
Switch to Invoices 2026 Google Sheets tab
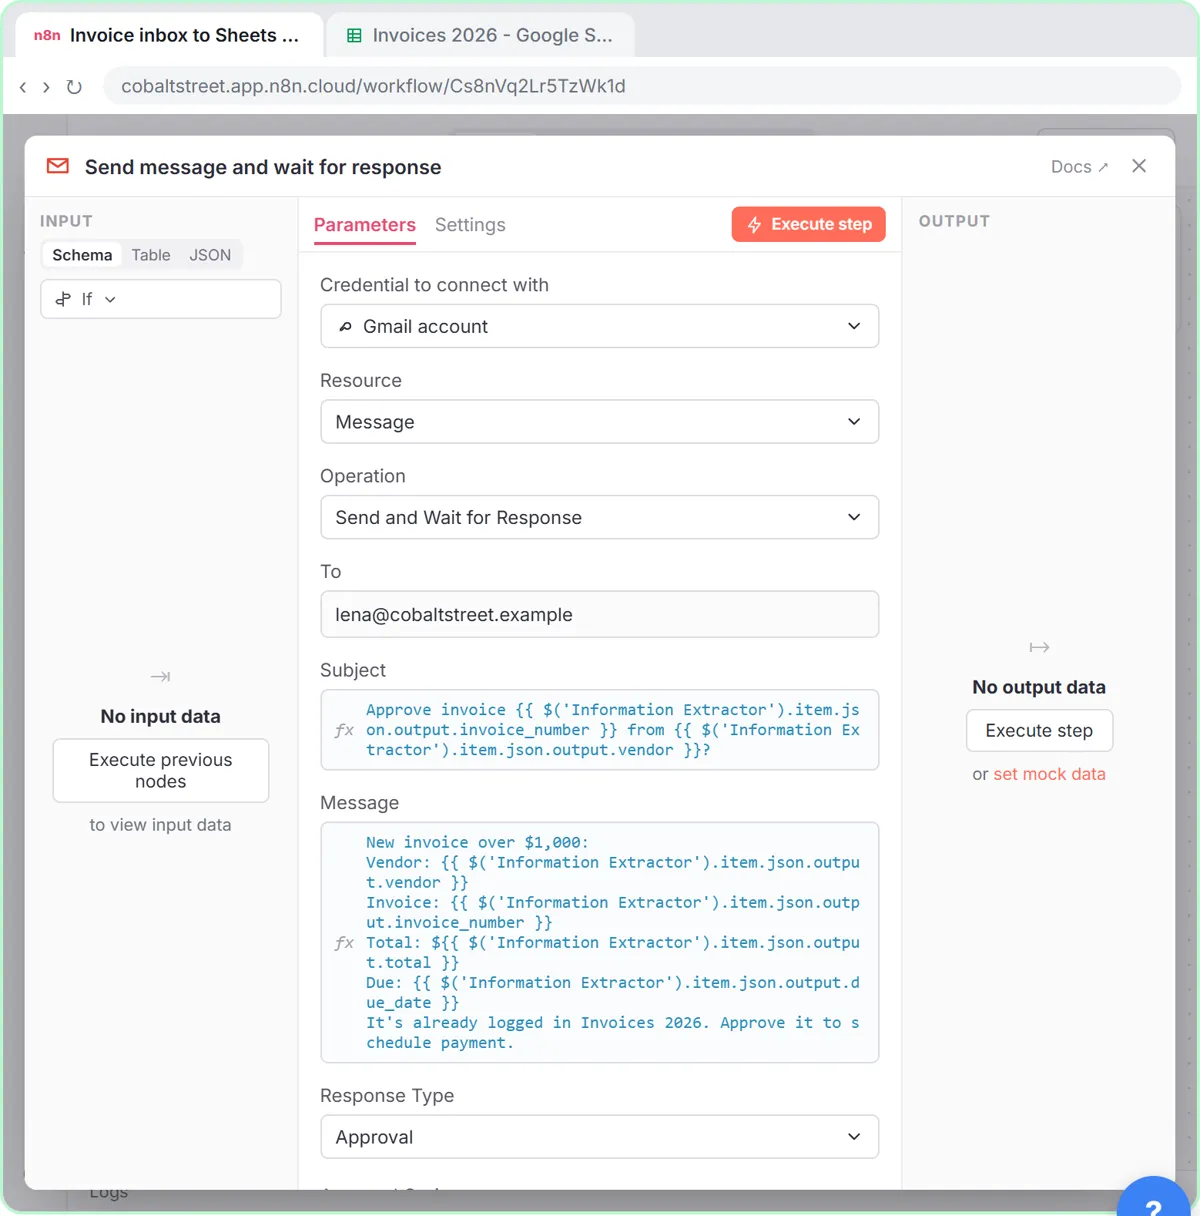(x=481, y=35)
